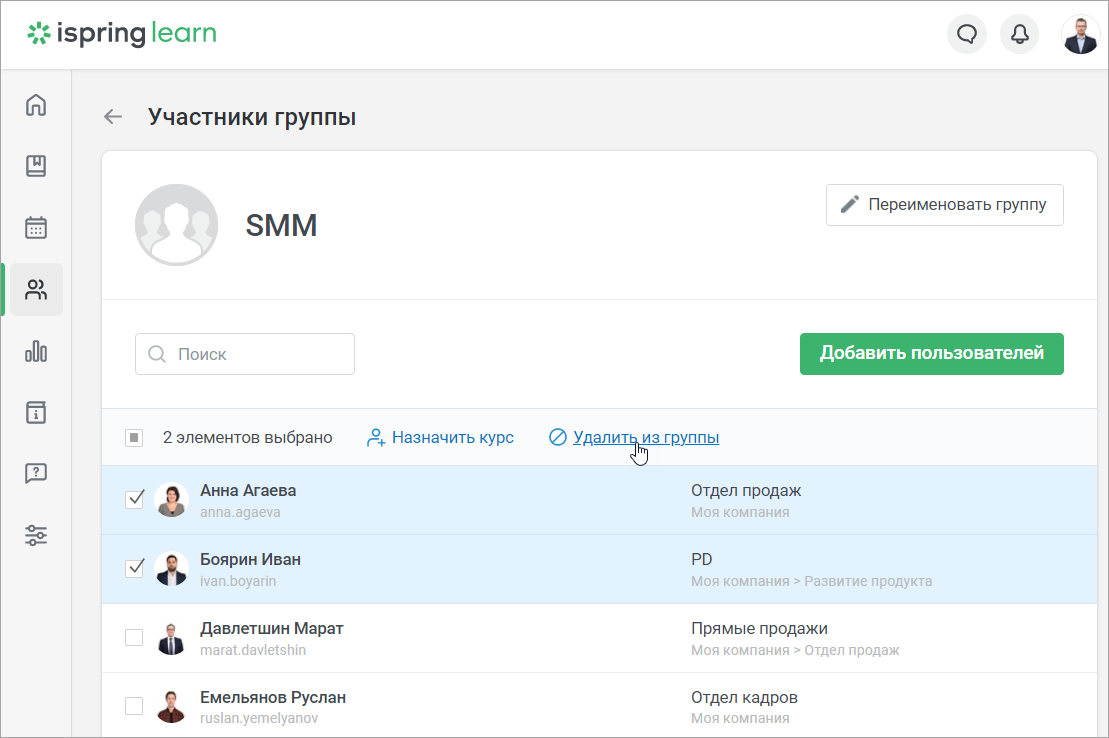Go back with the left arrow
The image size is (1109, 738).
click(x=113, y=117)
